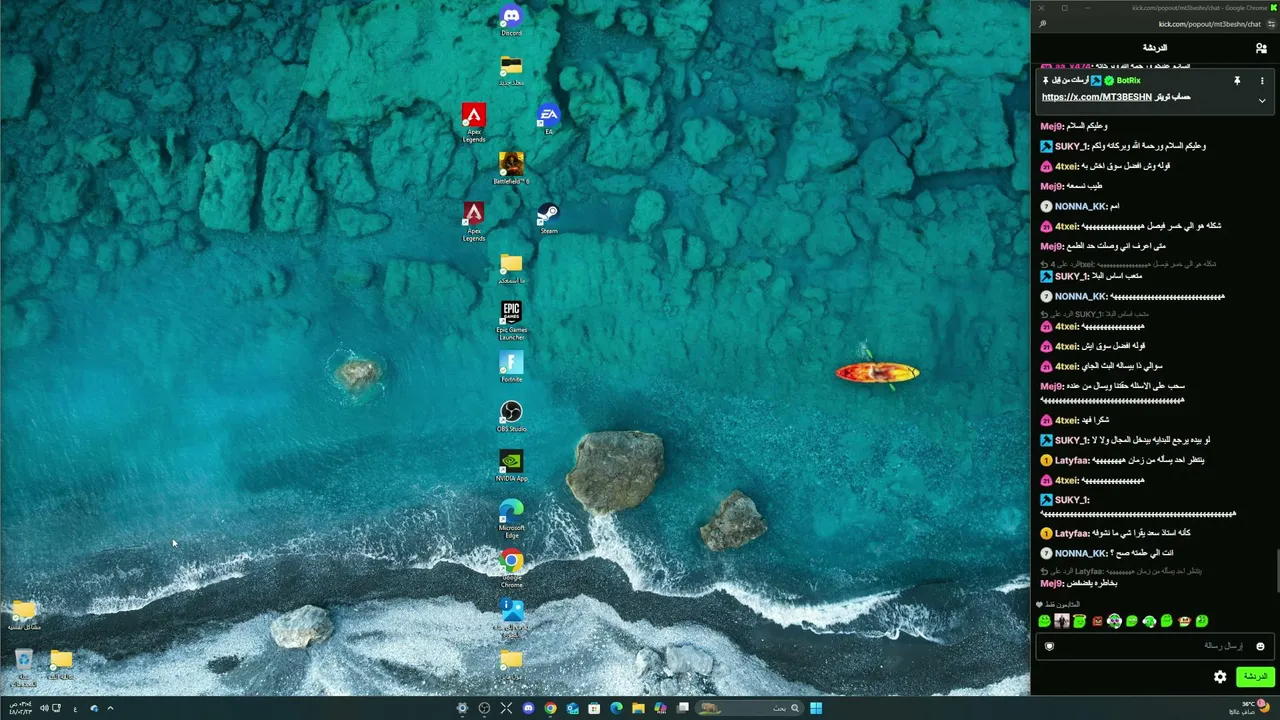This screenshot has width=1280, height=720.
Task: Launch Battlefield 6 from the desktop
Action: click(511, 168)
